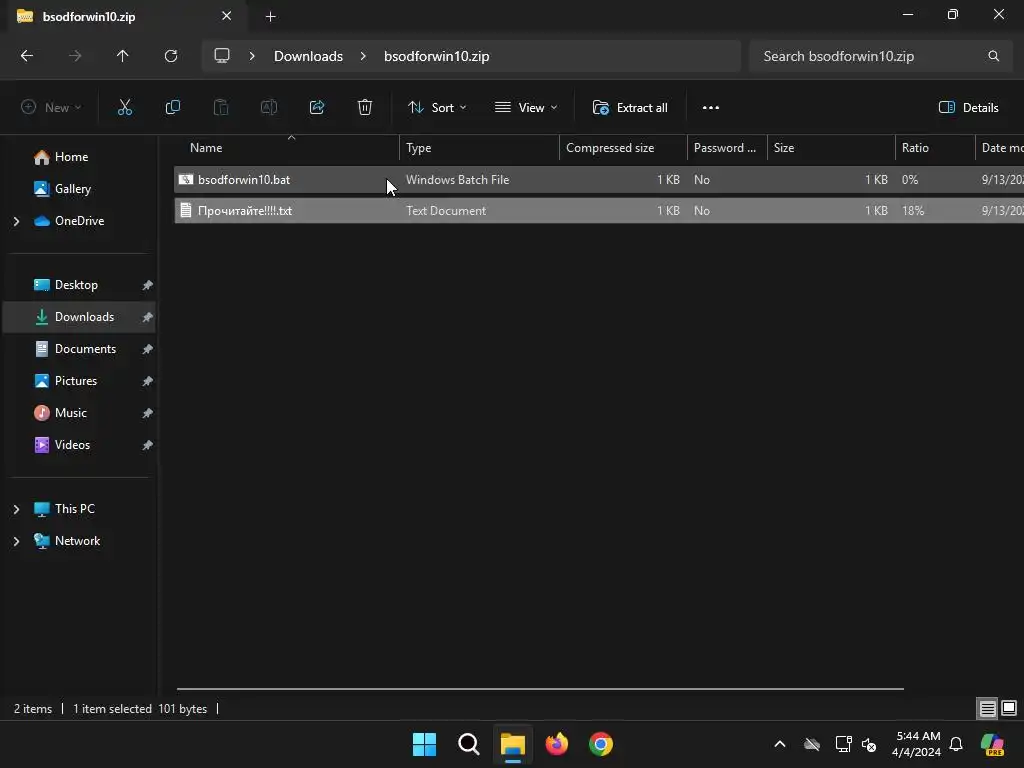Viewport: 1024px width, 768px height.
Task: Switch to large thumbnails view icon
Action: tap(1009, 708)
